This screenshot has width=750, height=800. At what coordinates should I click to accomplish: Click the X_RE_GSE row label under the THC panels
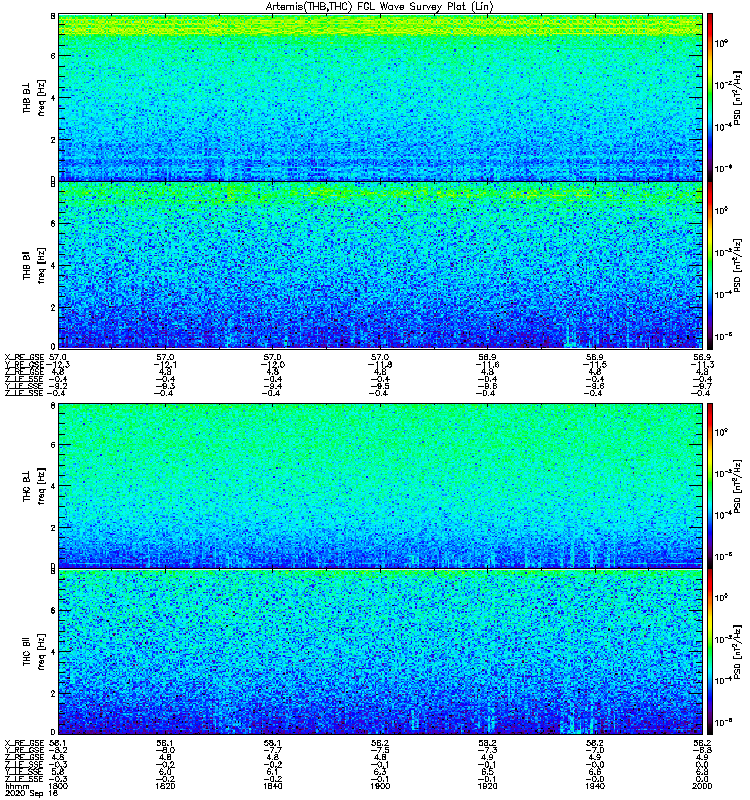24,743
